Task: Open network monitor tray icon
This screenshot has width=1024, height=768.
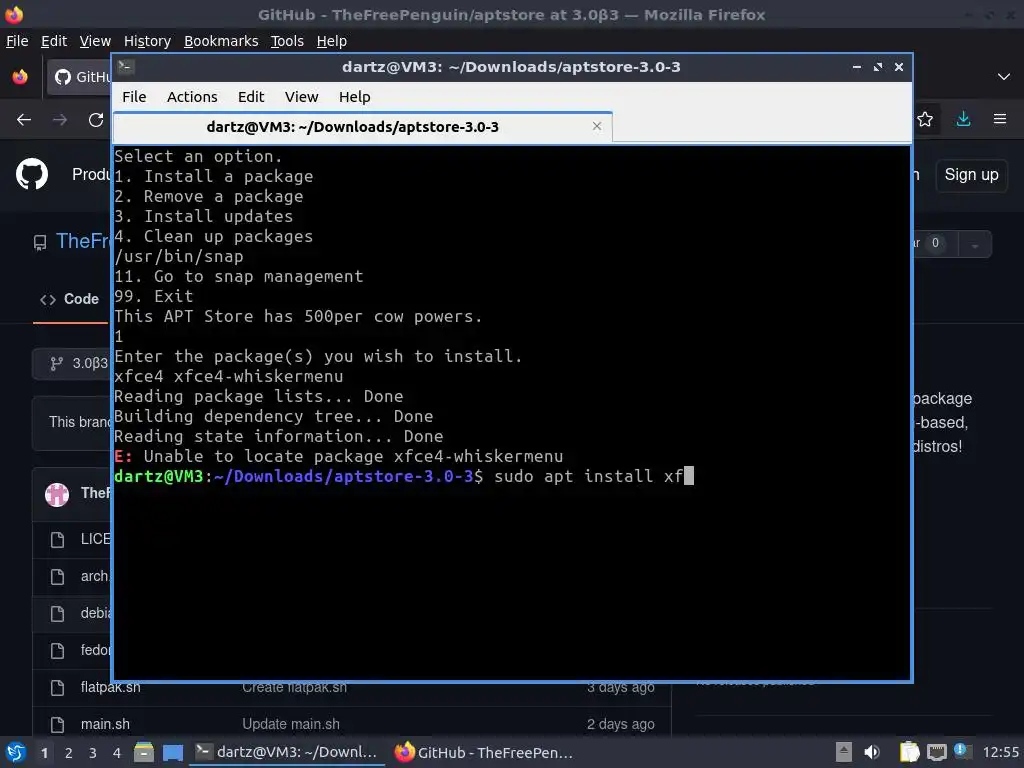Action: click(x=936, y=752)
